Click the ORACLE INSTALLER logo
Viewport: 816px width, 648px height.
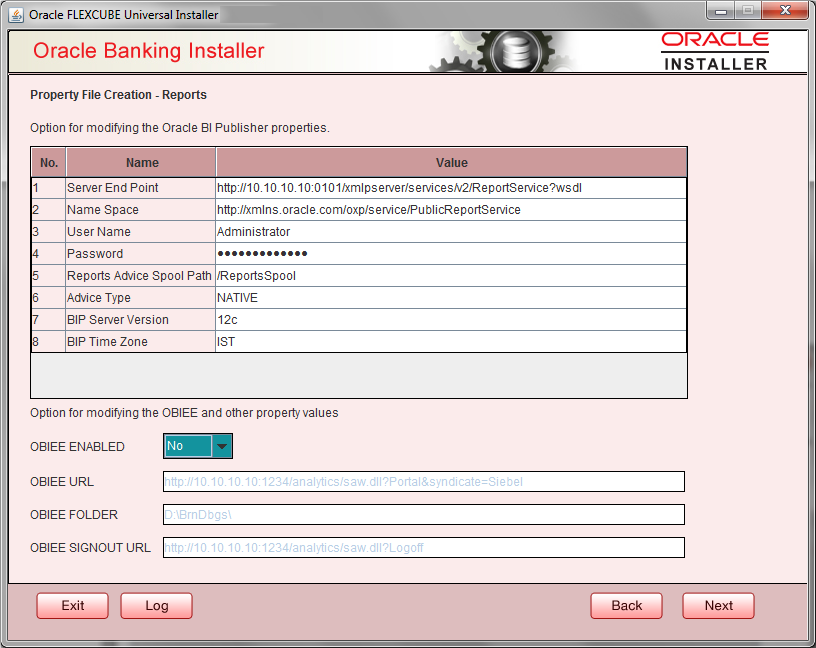click(x=714, y=50)
